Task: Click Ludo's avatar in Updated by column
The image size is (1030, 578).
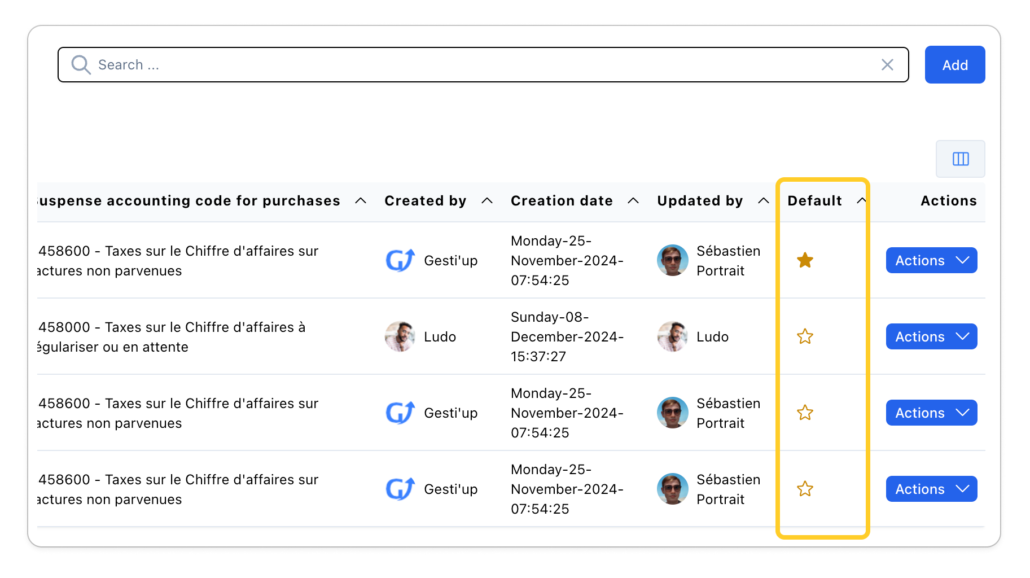Action: pyautogui.click(x=672, y=337)
